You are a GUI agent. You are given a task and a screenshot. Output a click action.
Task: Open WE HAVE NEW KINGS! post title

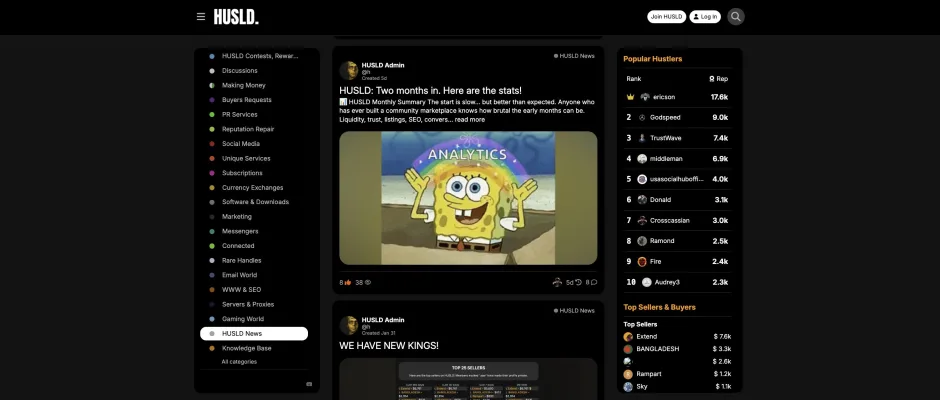[x=389, y=346]
